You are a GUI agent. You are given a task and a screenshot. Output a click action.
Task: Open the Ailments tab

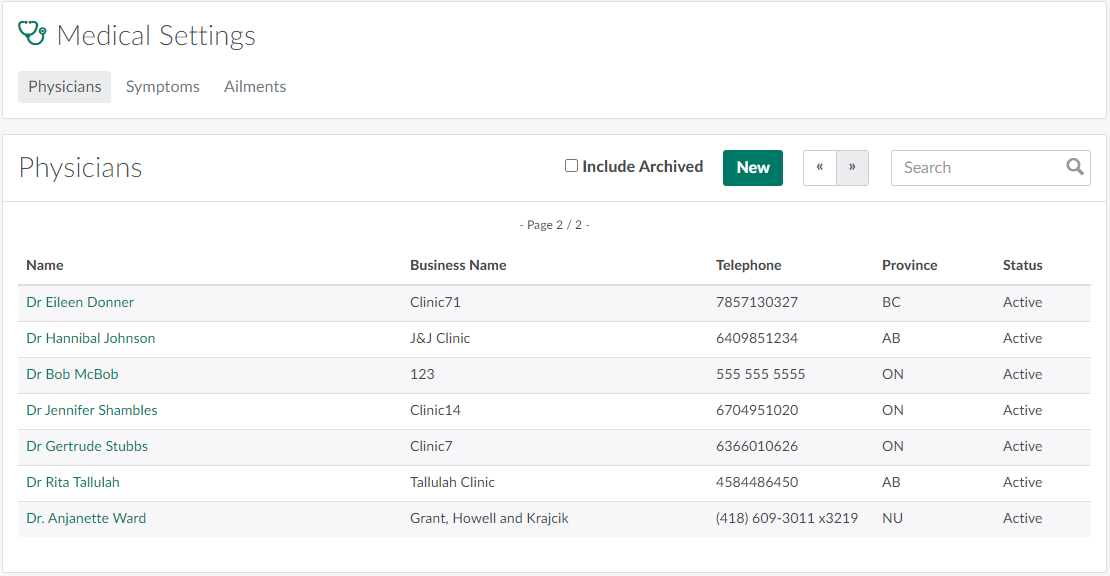(x=255, y=87)
